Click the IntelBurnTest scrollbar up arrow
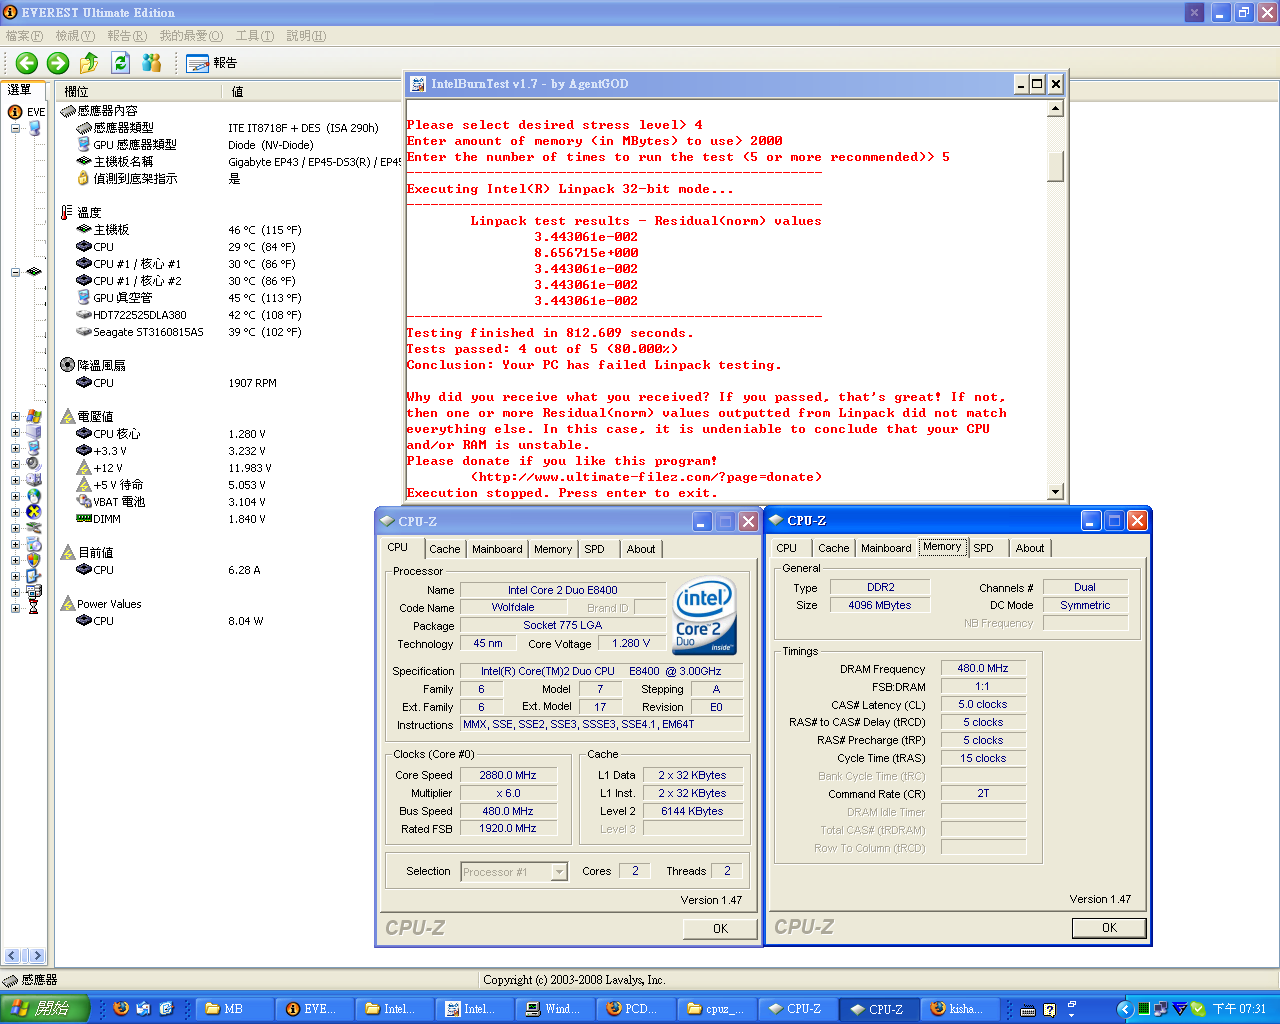This screenshot has height=1024, width=1280. (1055, 109)
